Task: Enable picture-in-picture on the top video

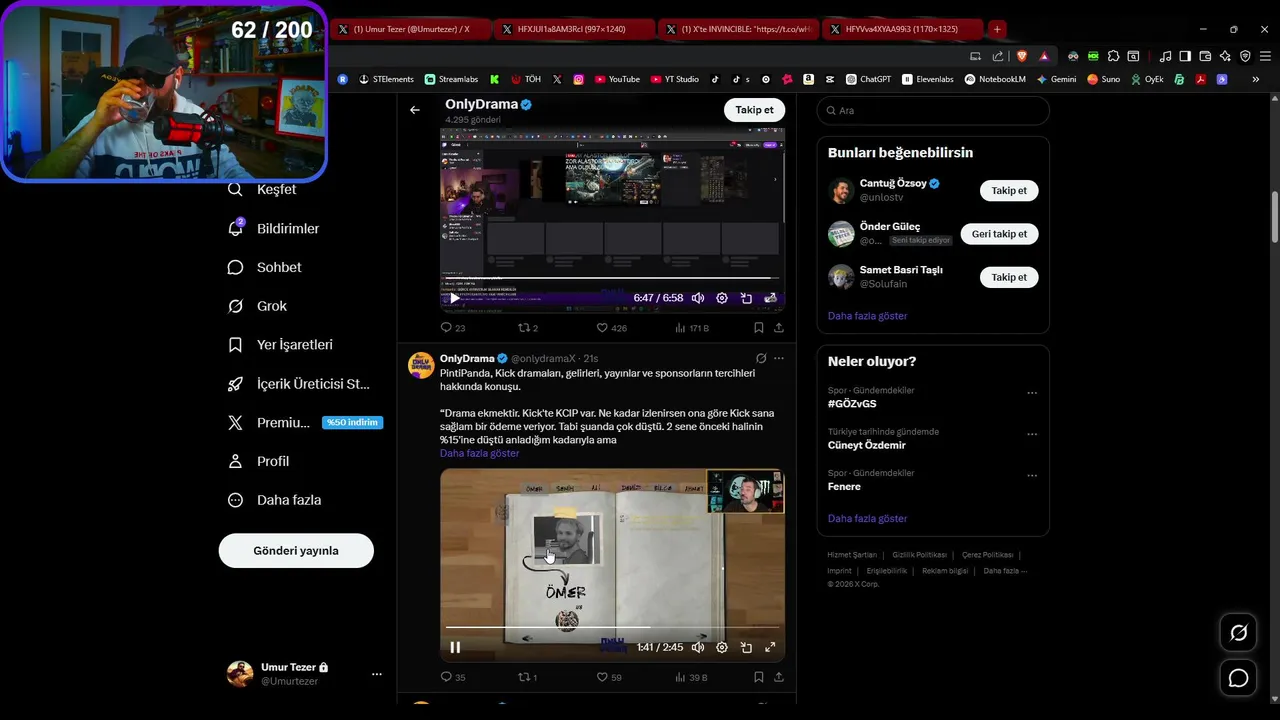Action: coord(746,298)
